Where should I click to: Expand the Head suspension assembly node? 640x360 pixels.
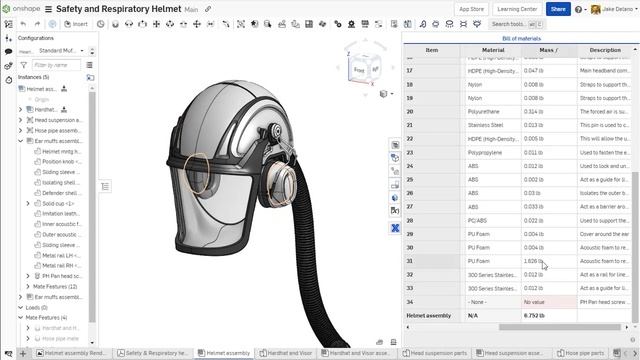(20, 120)
